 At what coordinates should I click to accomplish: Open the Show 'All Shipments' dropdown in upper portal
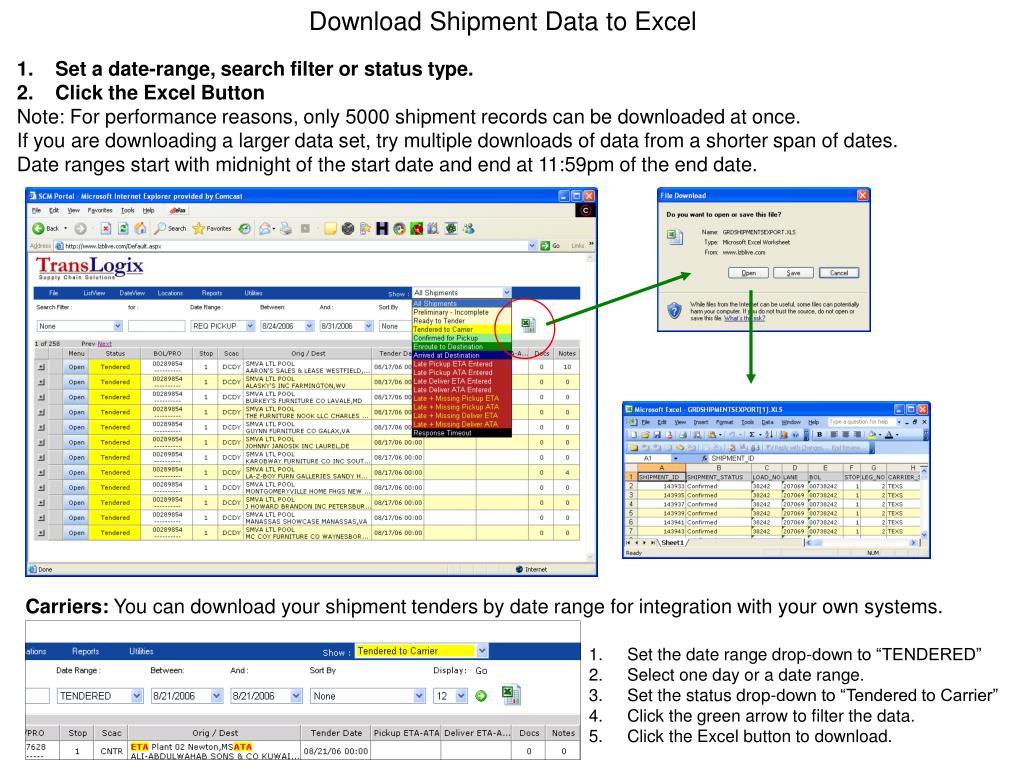507,293
